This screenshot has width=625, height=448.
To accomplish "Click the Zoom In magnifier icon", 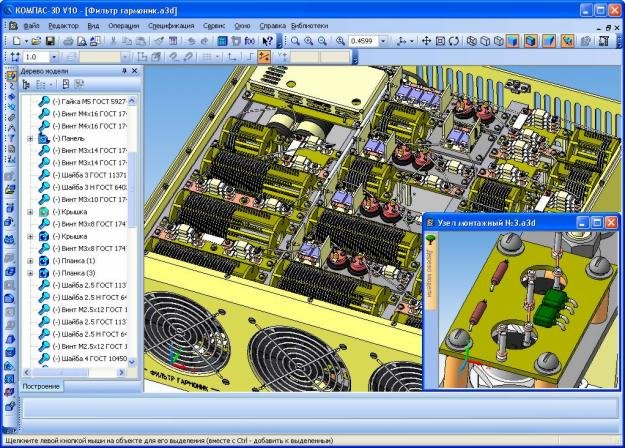I will [310, 41].
